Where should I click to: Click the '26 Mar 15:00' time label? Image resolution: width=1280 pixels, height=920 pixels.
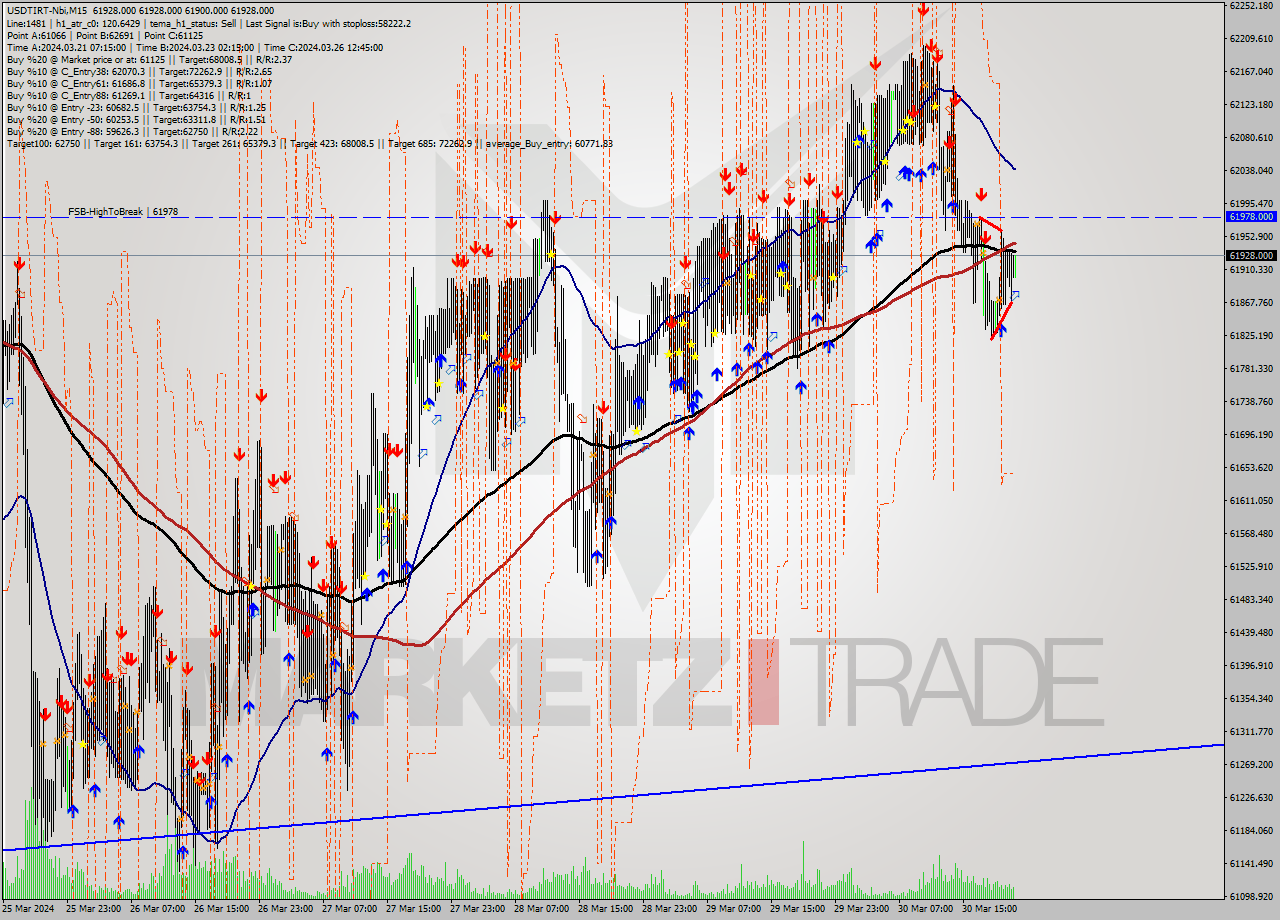pos(221,910)
